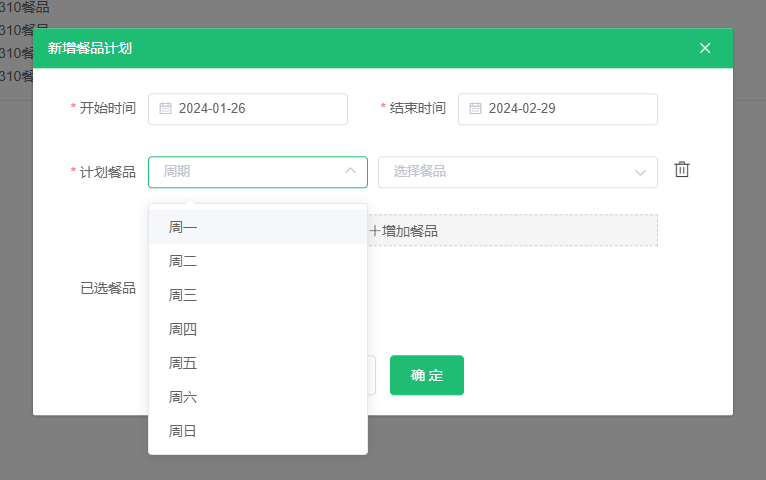Select the 周四 option
This screenshot has width=766, height=480.
click(x=183, y=330)
